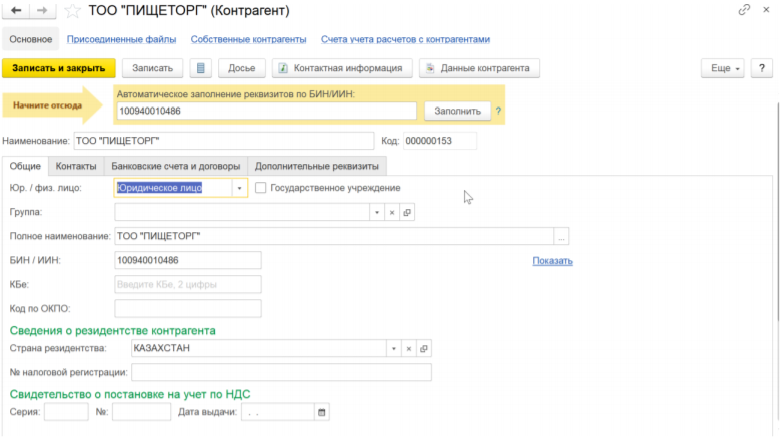Go back with the left arrow button

16,10
